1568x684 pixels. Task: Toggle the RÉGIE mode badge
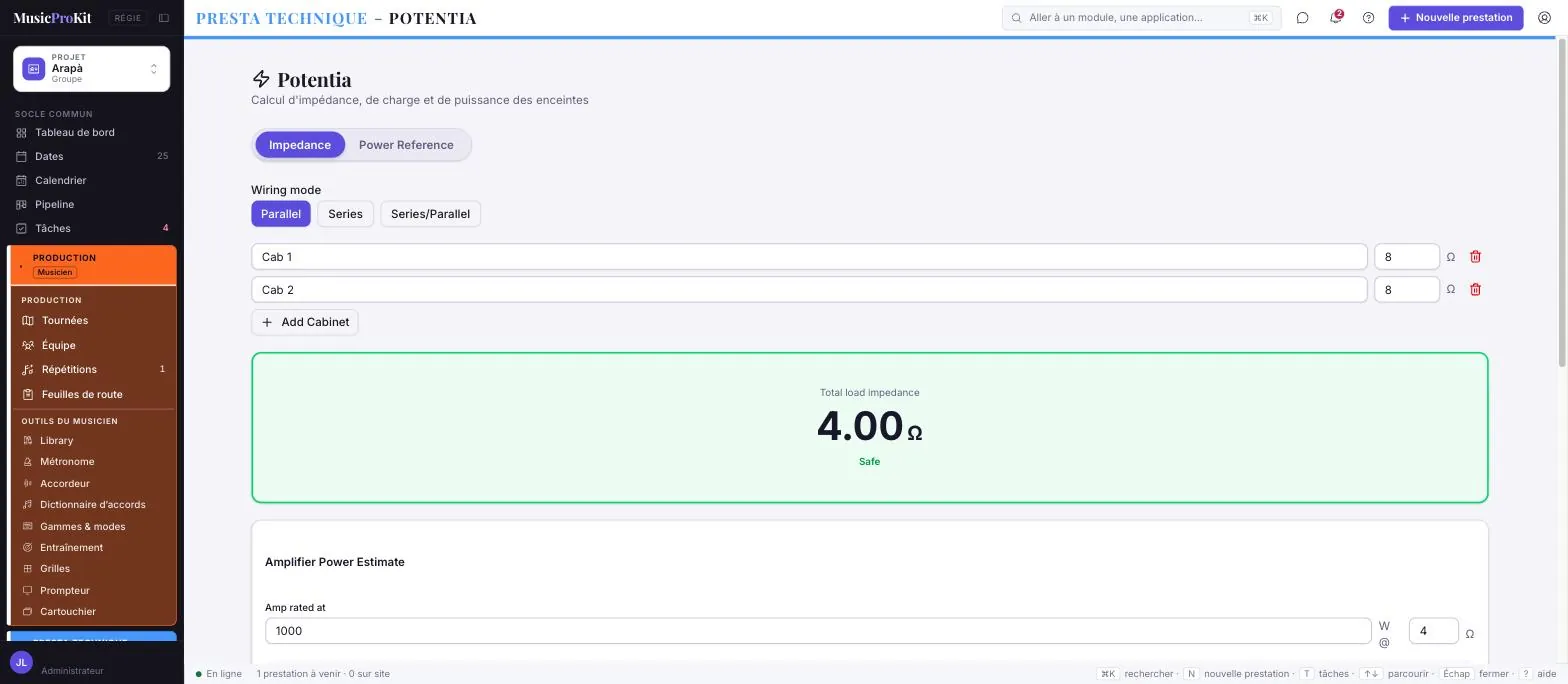(127, 18)
